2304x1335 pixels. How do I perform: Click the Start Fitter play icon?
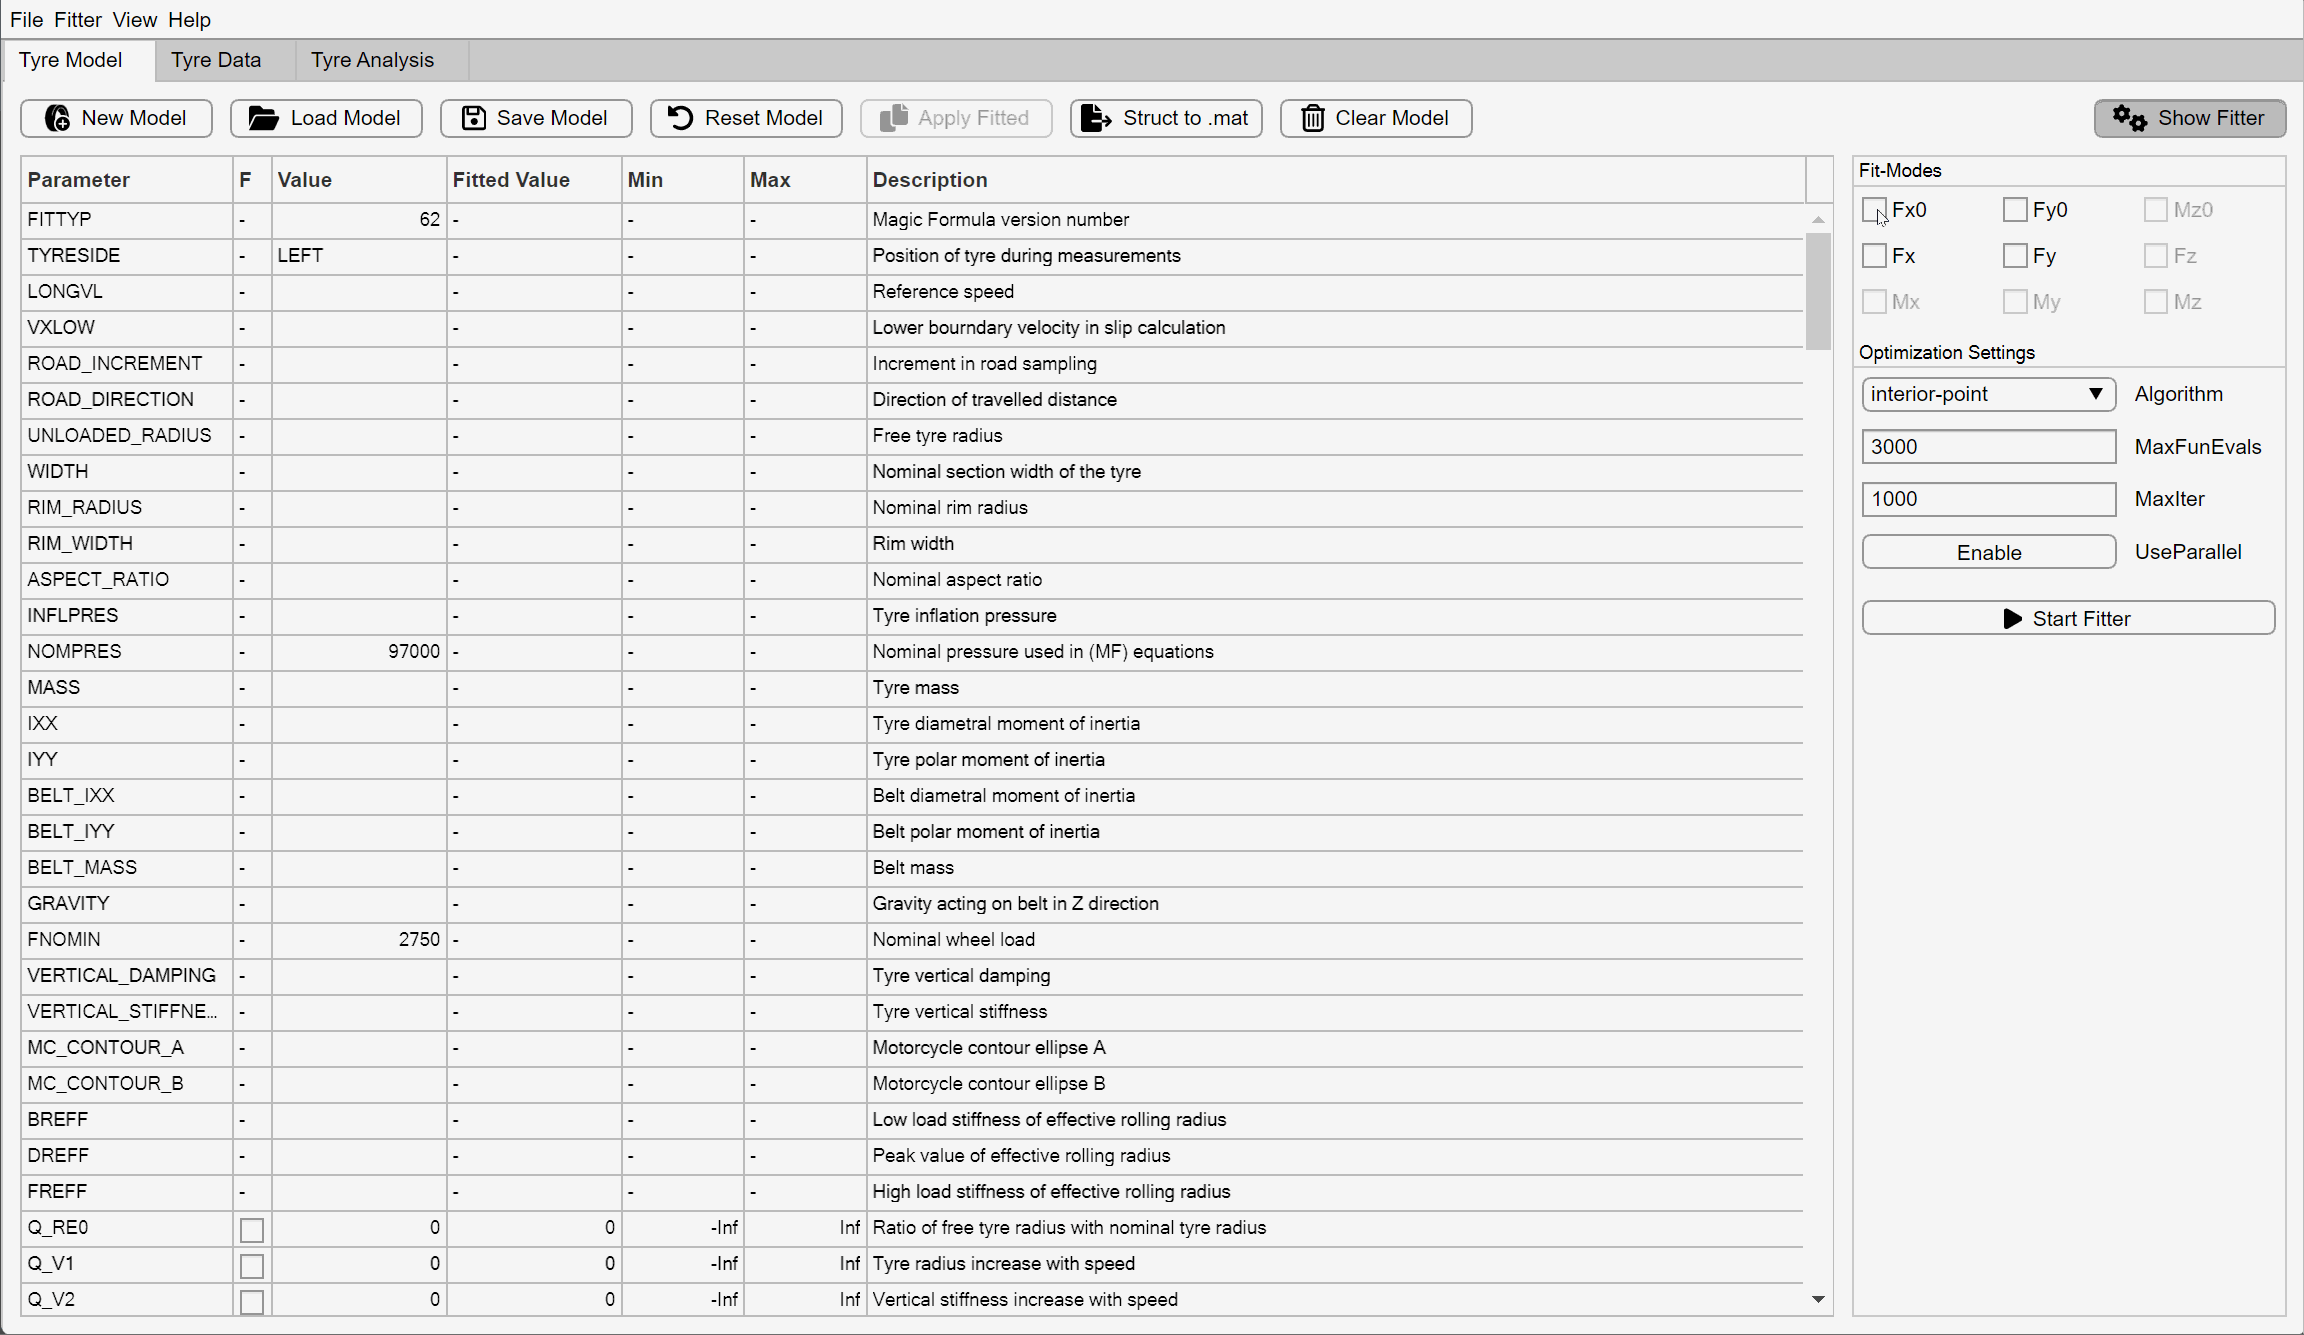(x=2012, y=619)
